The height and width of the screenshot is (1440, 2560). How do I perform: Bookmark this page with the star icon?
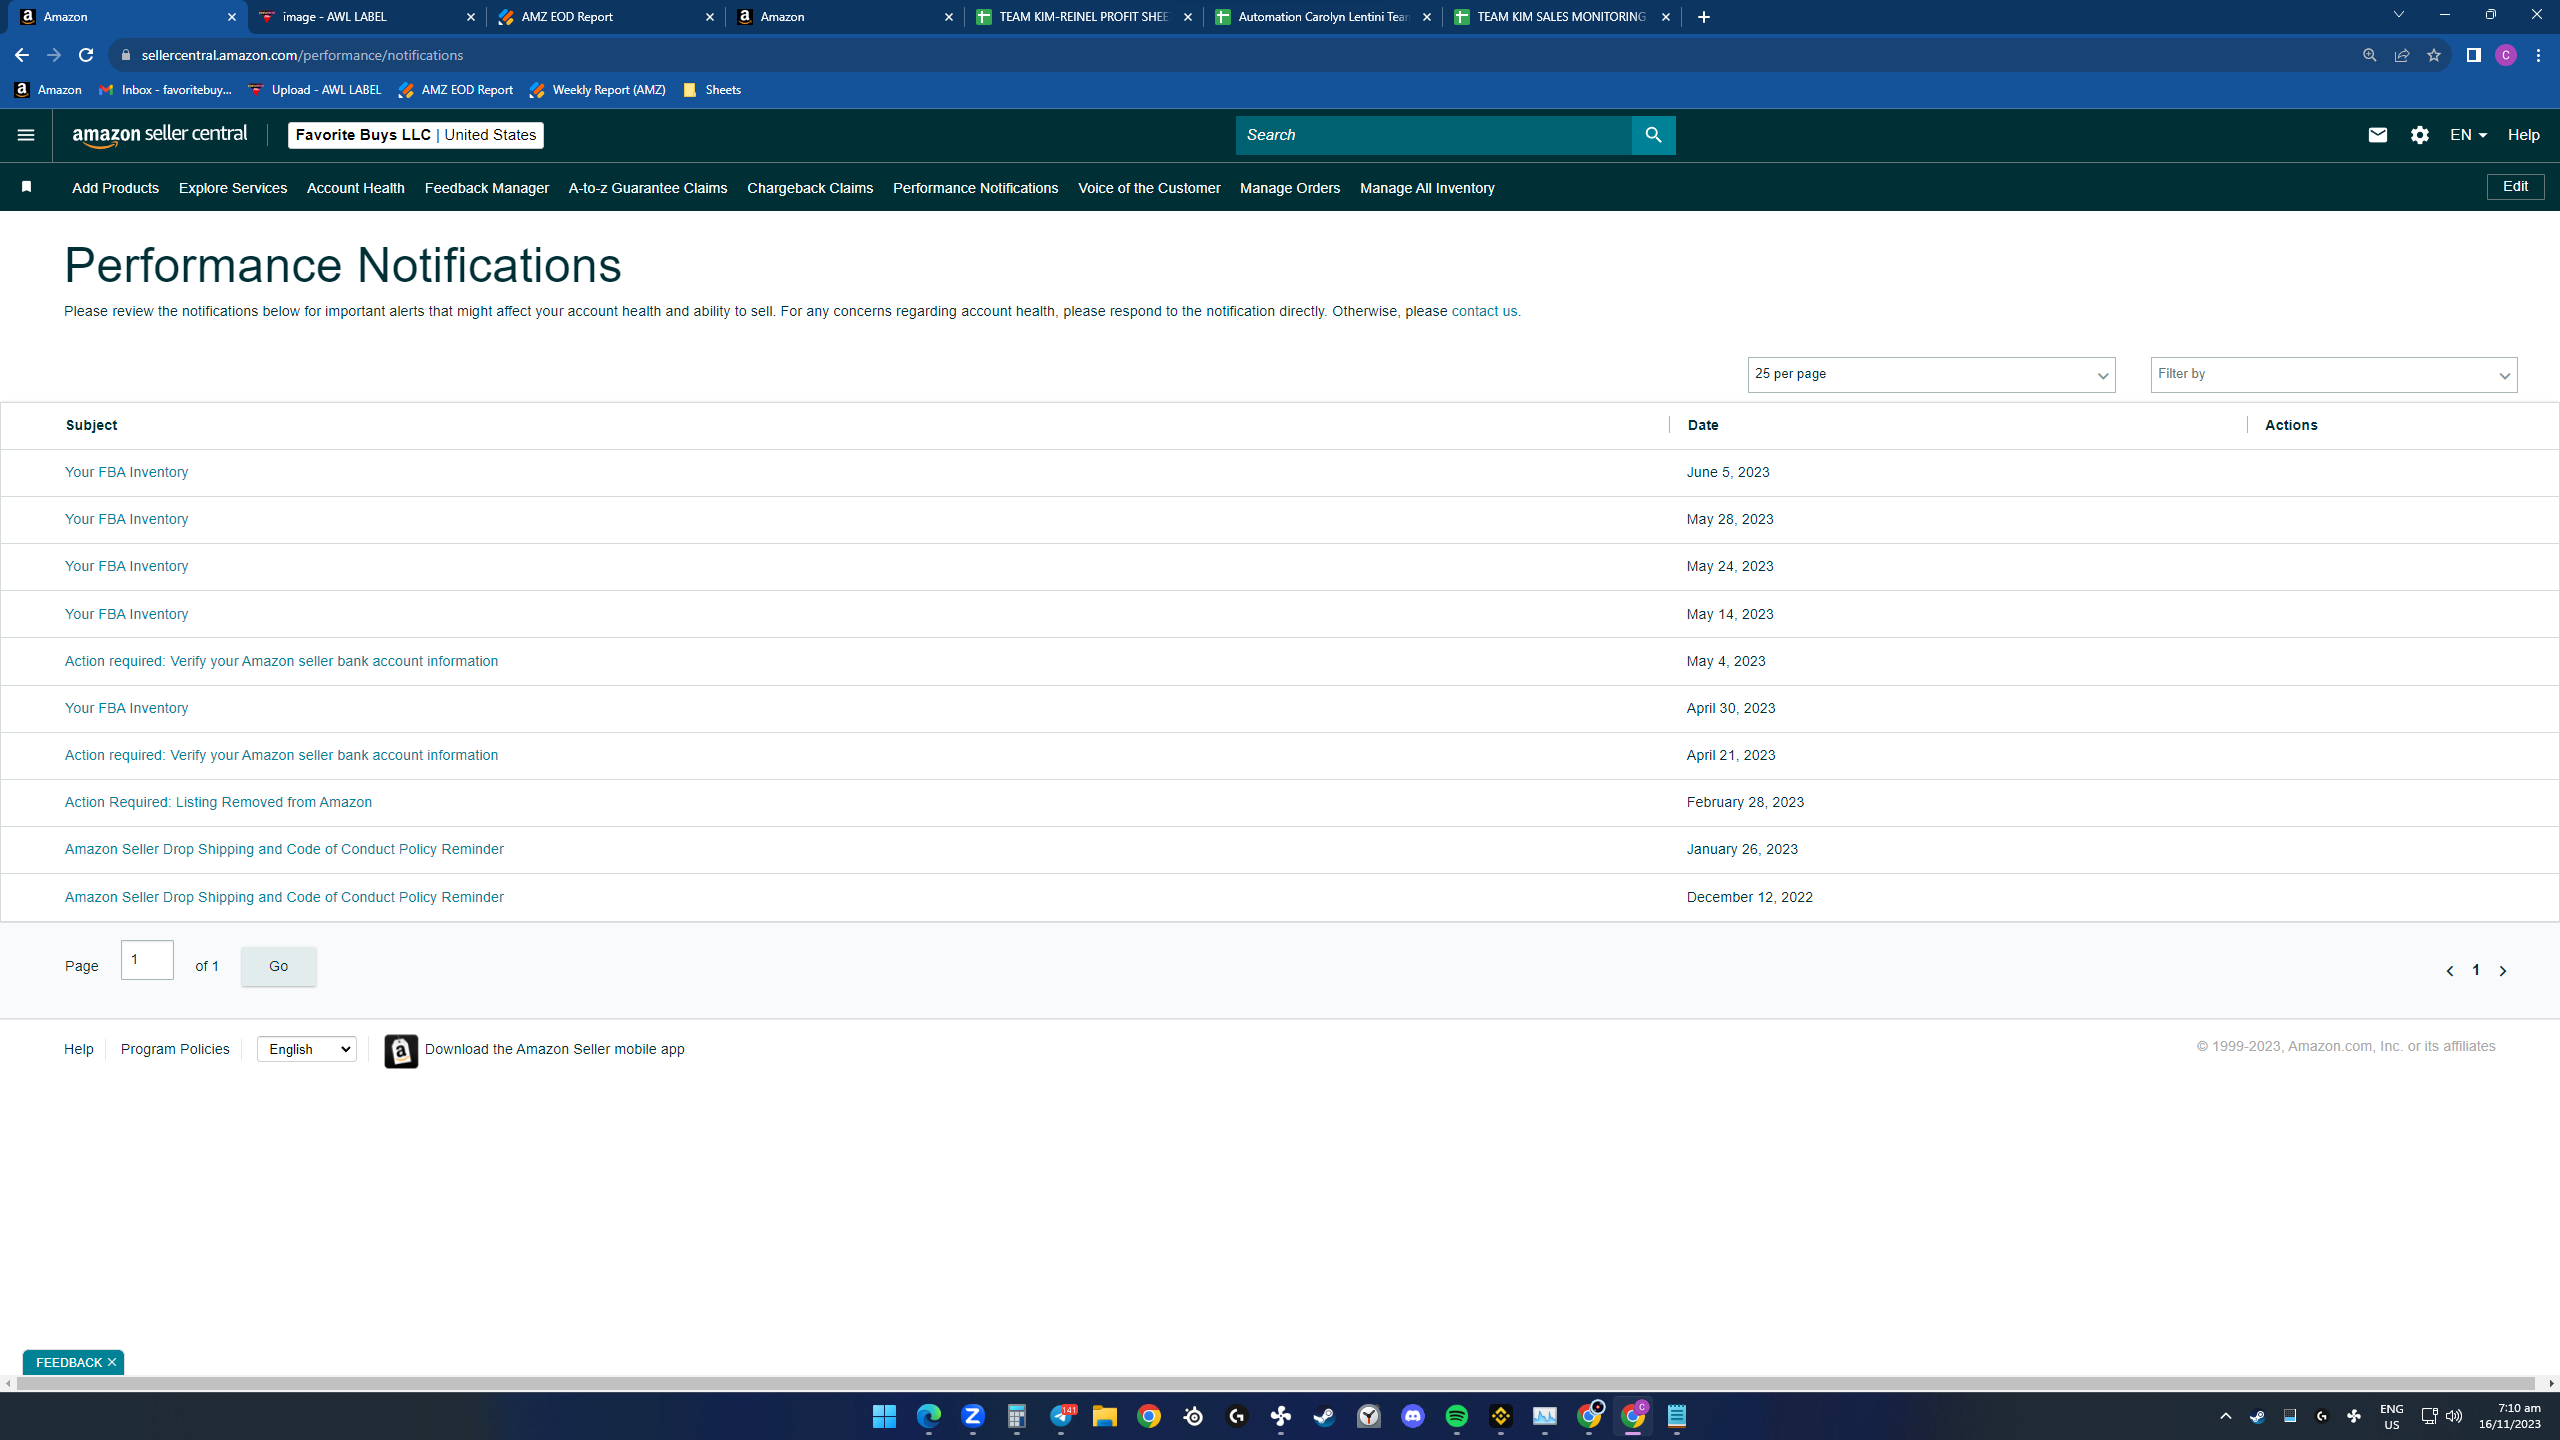click(2434, 55)
